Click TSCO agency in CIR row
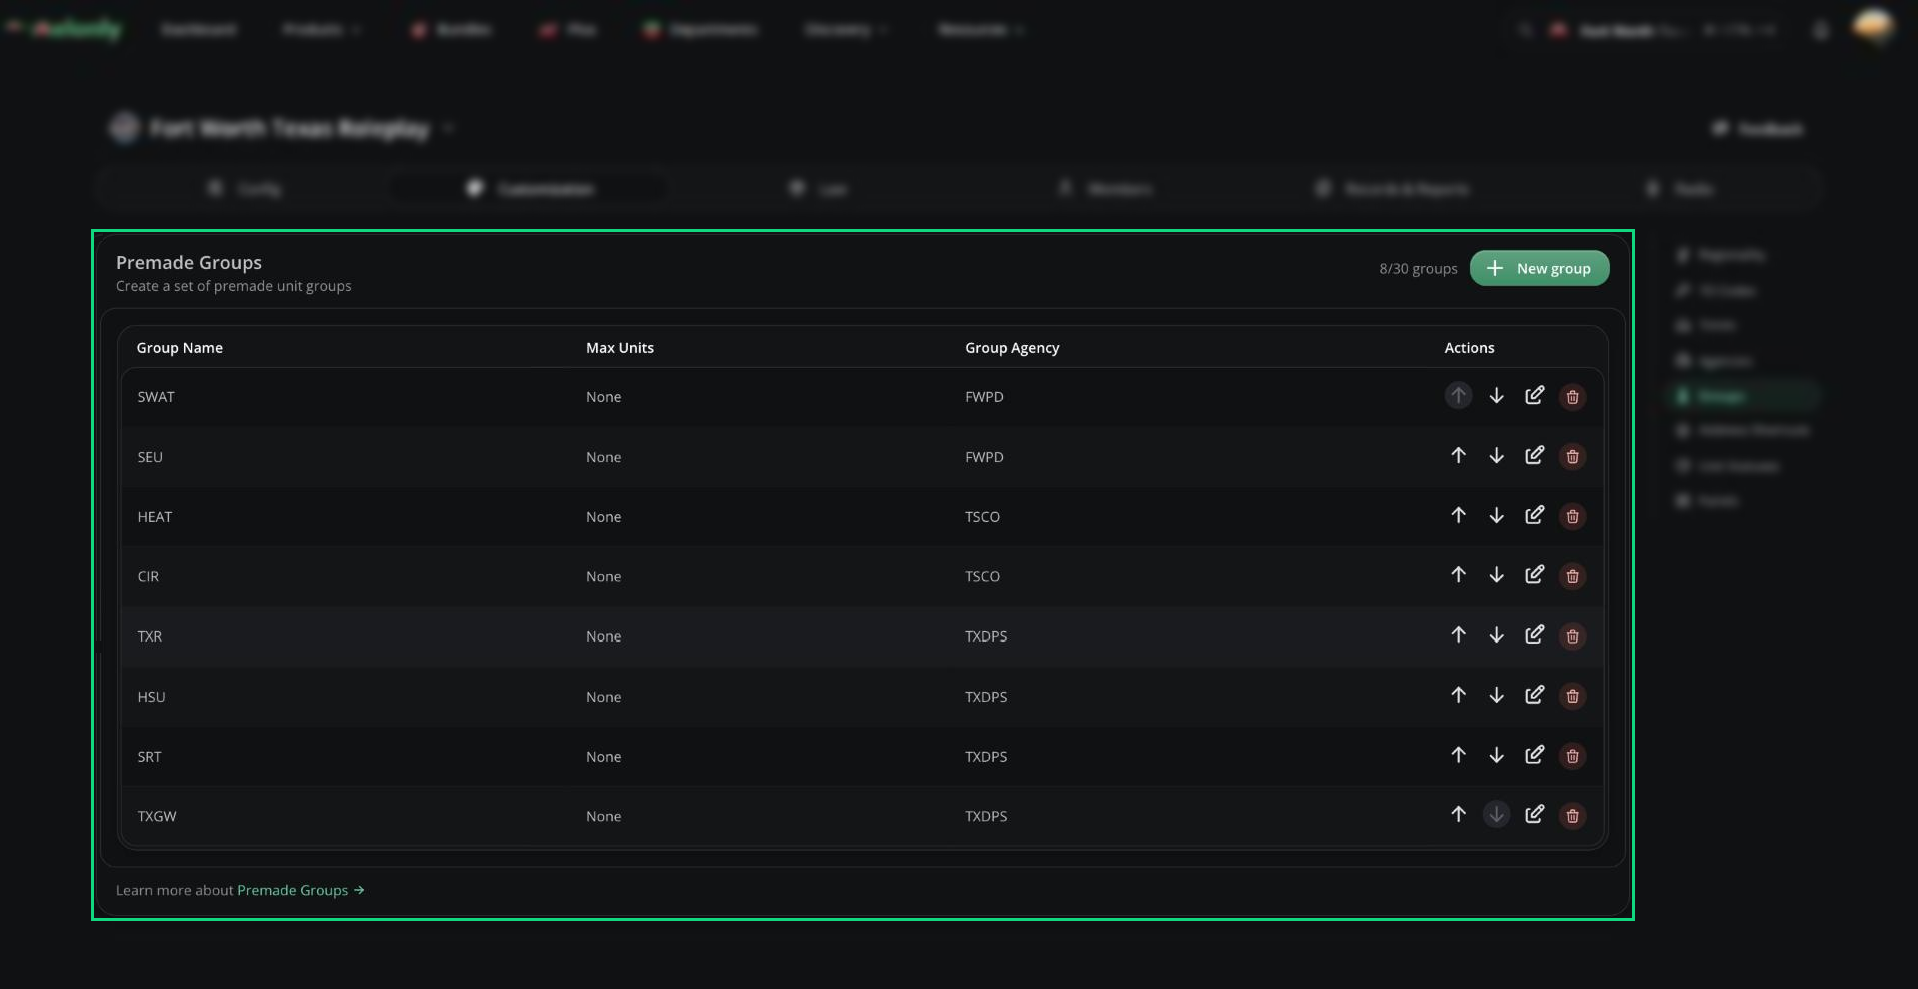This screenshot has height=989, width=1918. [x=982, y=576]
